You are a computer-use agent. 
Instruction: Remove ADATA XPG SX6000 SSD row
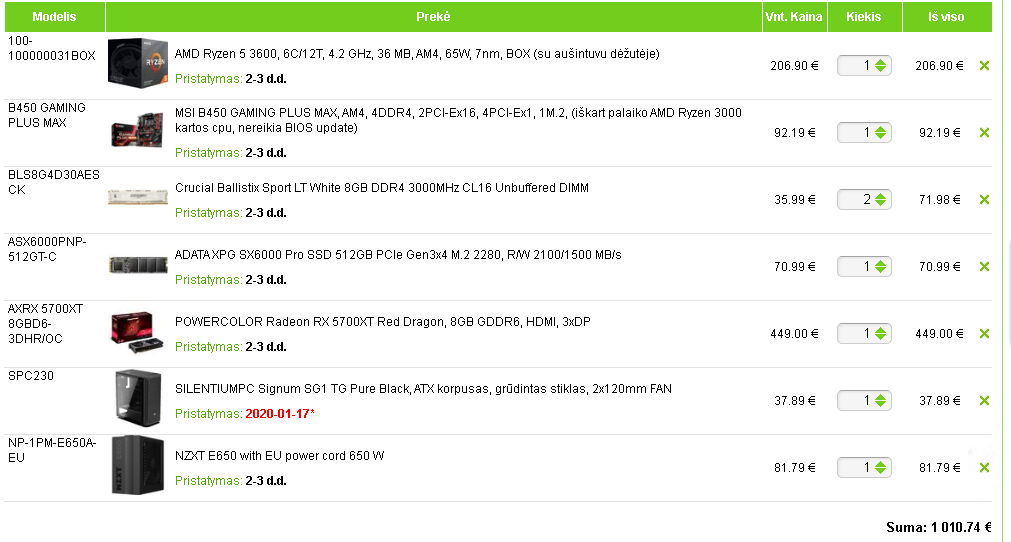point(984,267)
